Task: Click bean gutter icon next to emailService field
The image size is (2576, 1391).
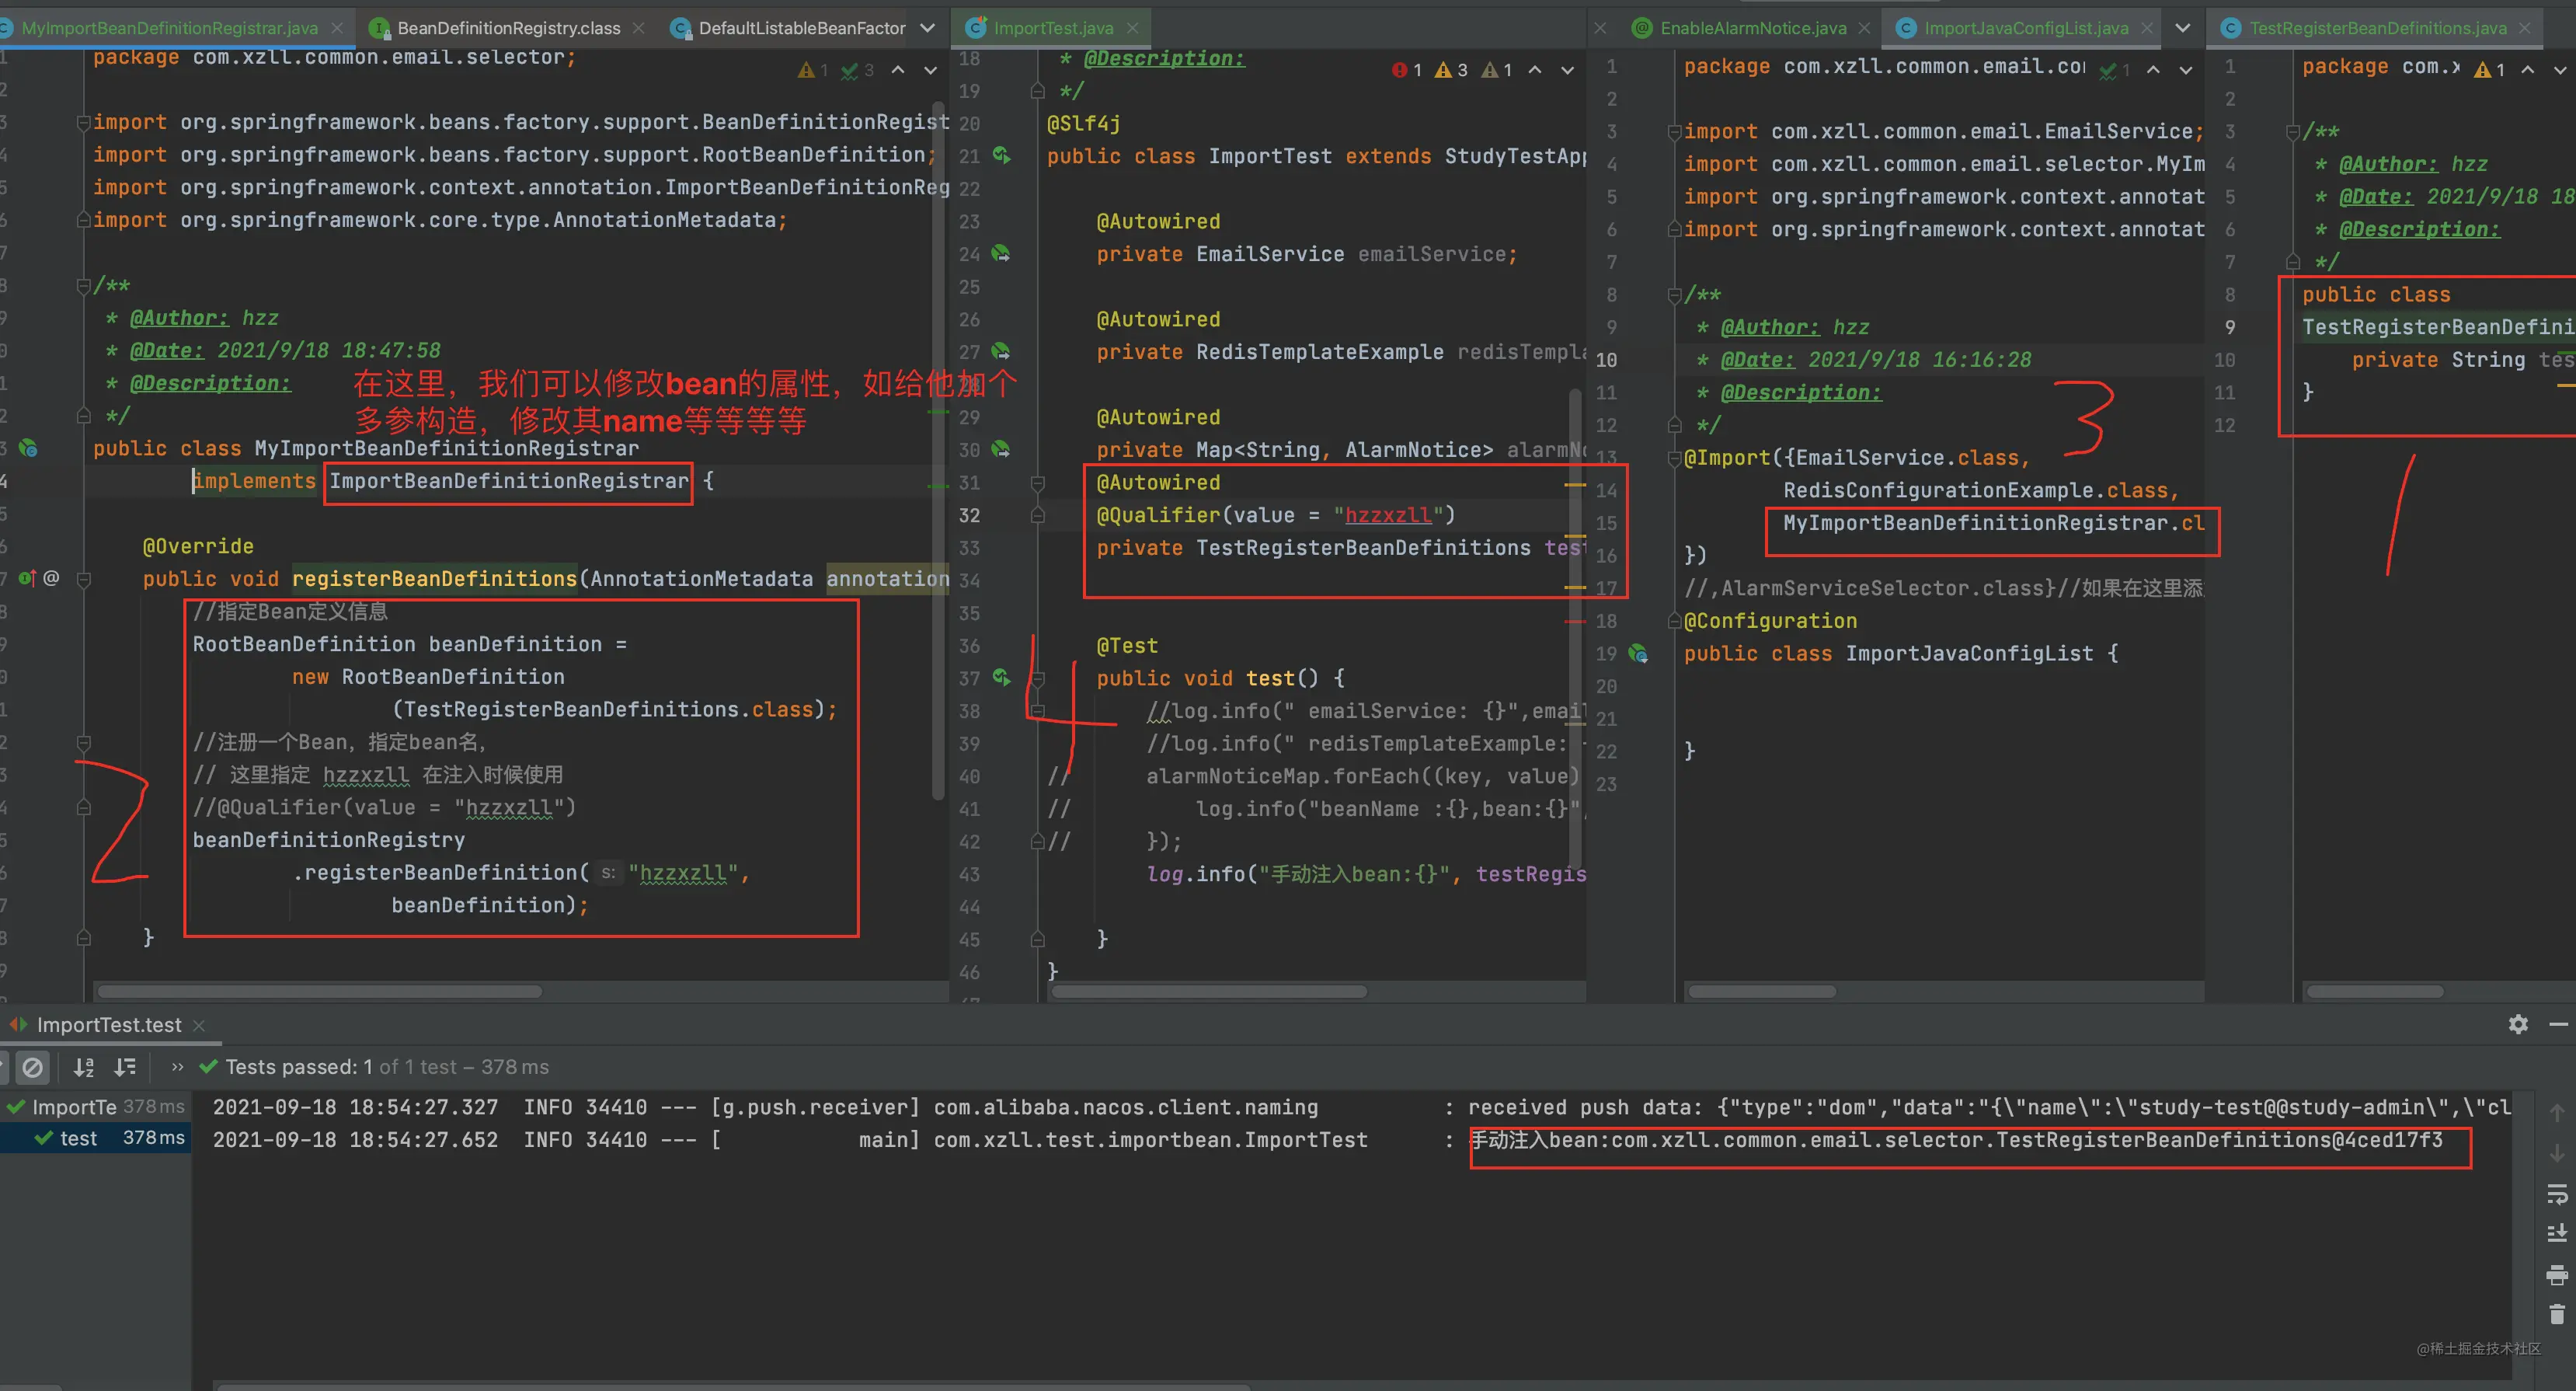Action: tap(1001, 253)
